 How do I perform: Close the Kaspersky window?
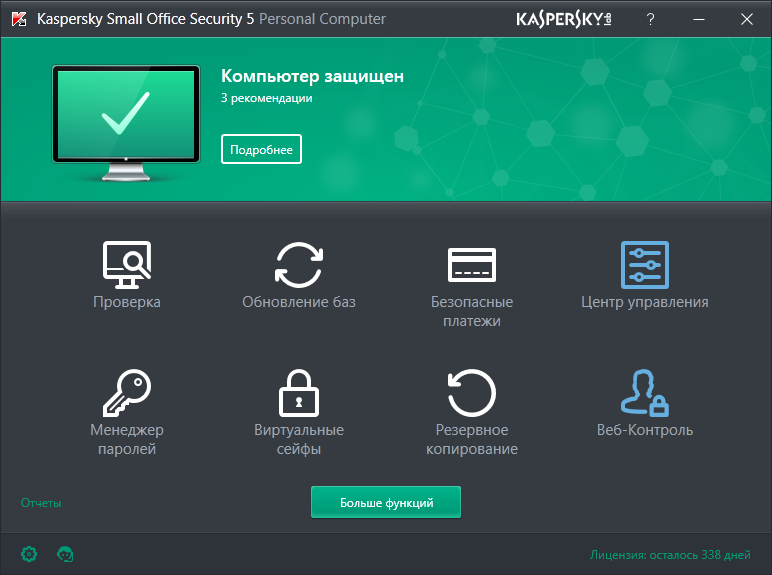pyautogui.click(x=746, y=19)
